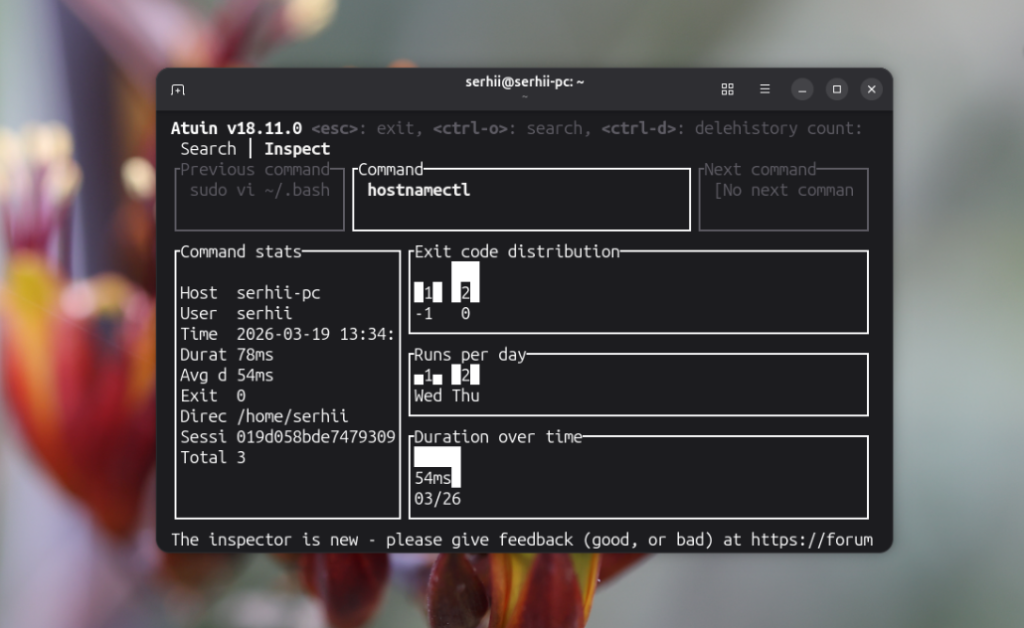Click the exit code -1 bar
This screenshot has height=628, width=1024.
427,293
